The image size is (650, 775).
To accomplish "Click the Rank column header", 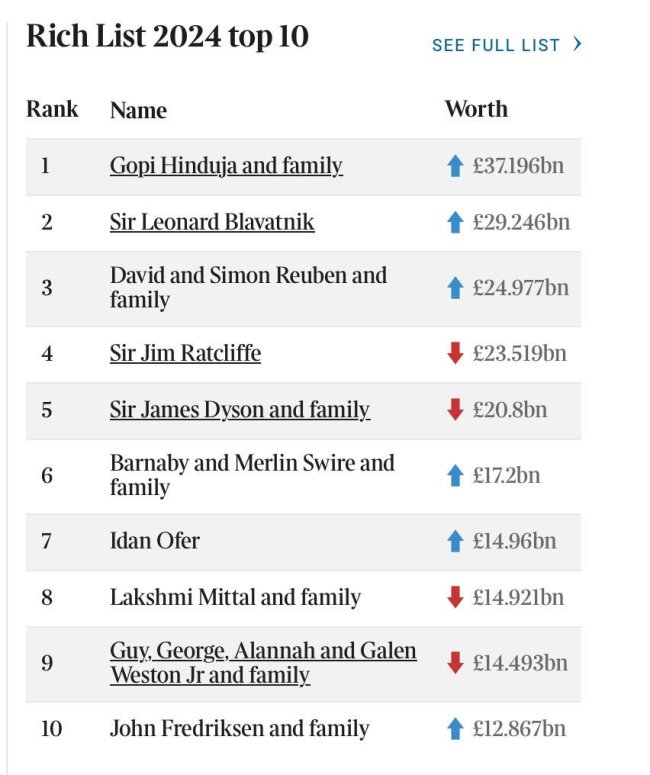I will tap(52, 109).
